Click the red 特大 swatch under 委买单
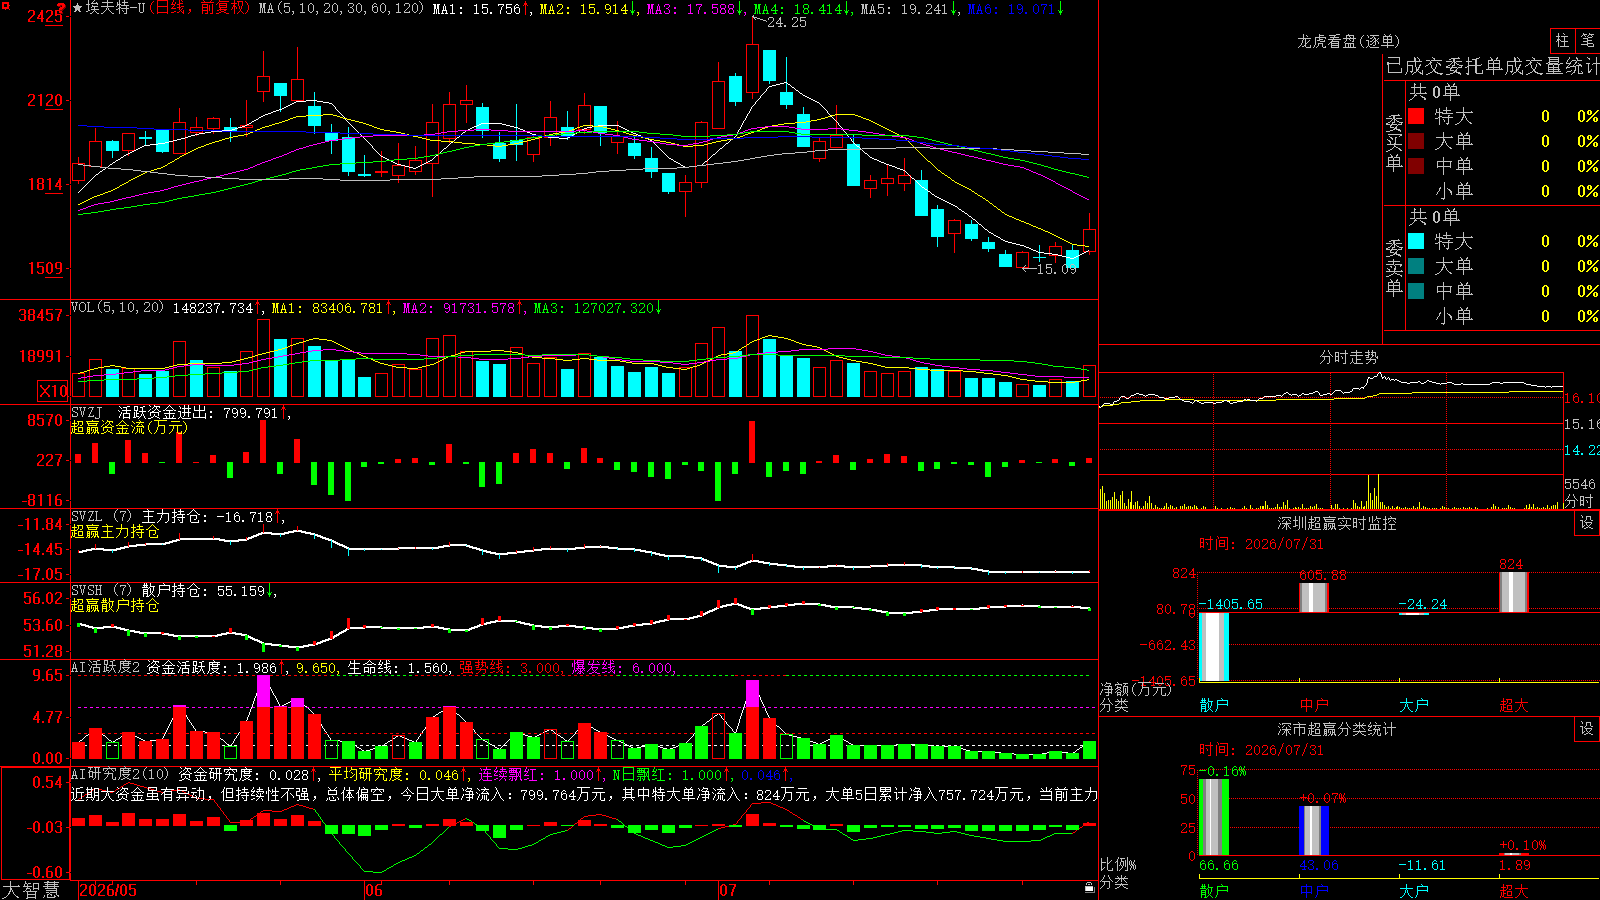This screenshot has width=1600, height=900. click(1416, 116)
